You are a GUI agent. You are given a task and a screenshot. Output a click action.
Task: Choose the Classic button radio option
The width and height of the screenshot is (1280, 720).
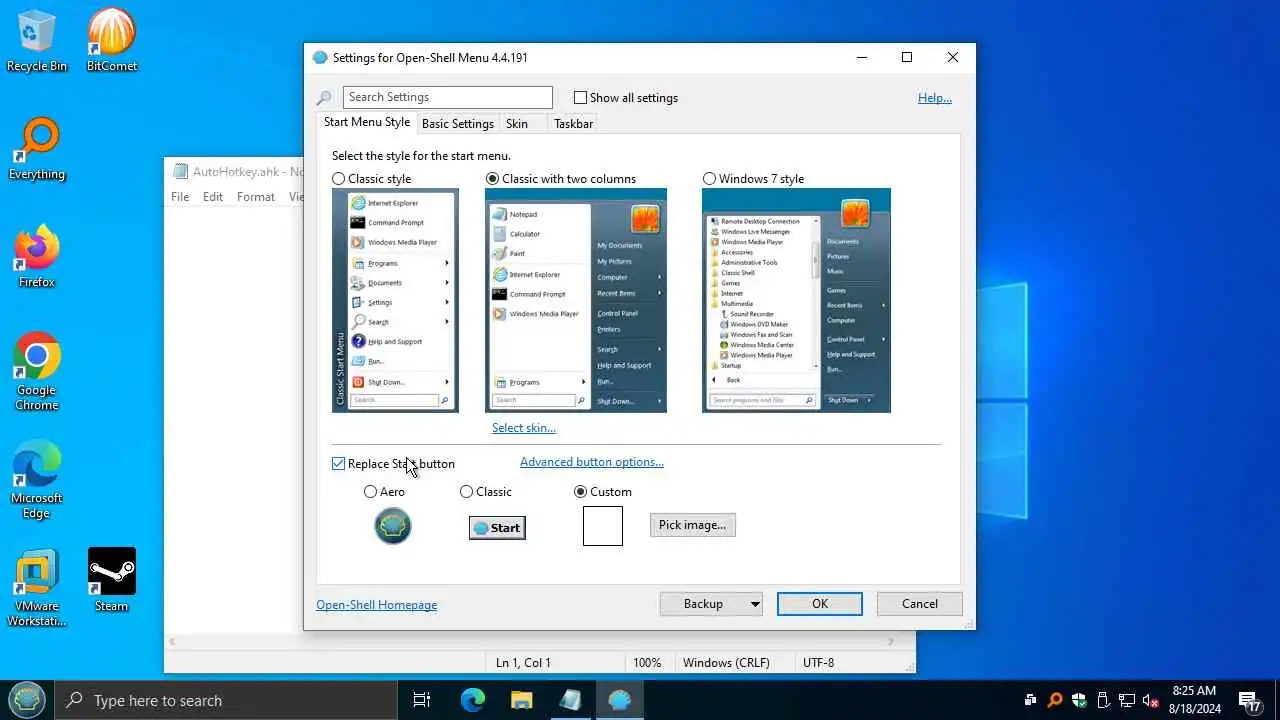click(466, 492)
